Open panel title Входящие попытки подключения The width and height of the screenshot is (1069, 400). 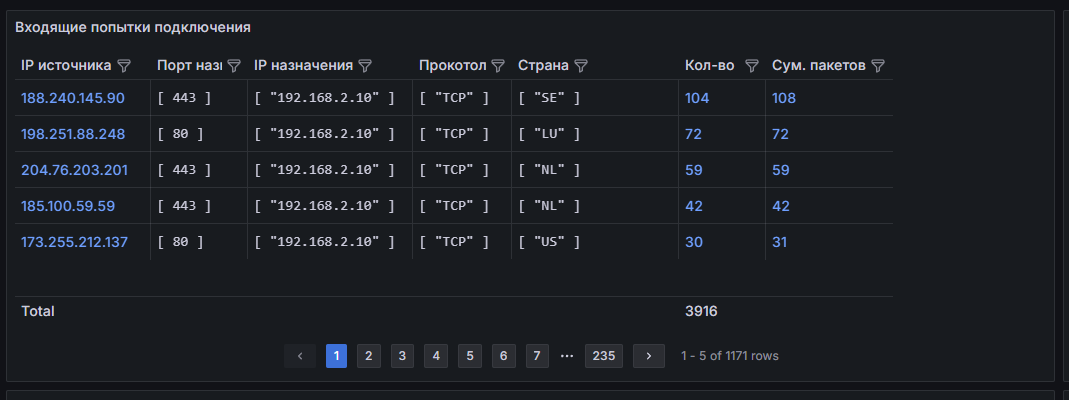pyautogui.click(x=133, y=28)
